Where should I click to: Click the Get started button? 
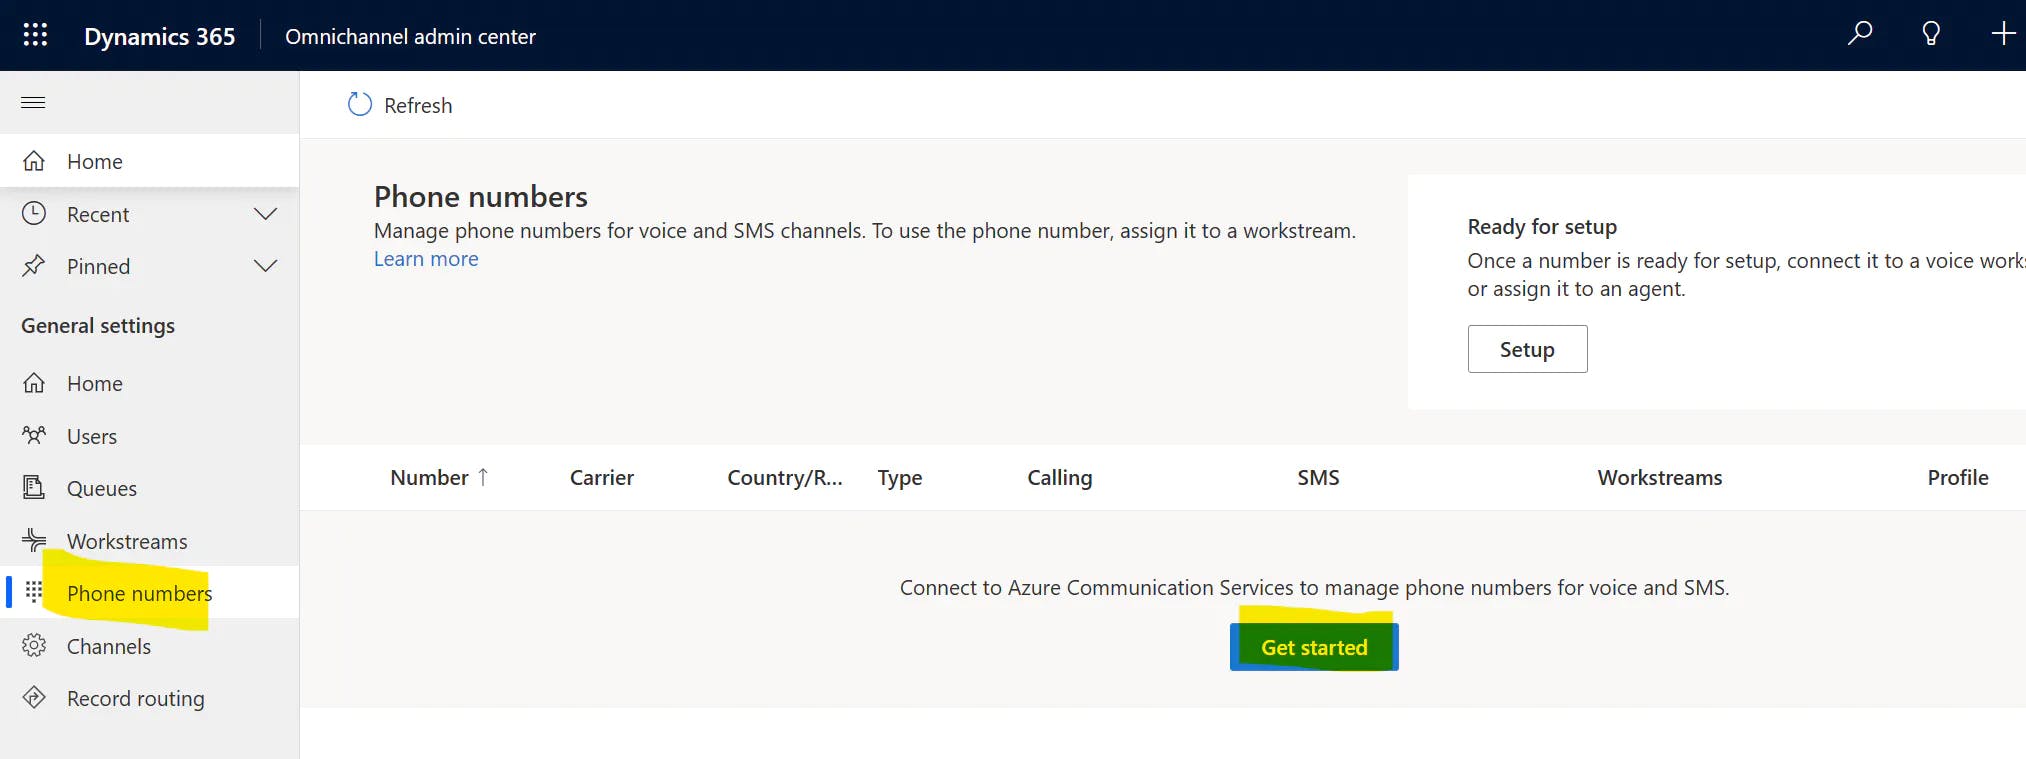tap(1314, 647)
